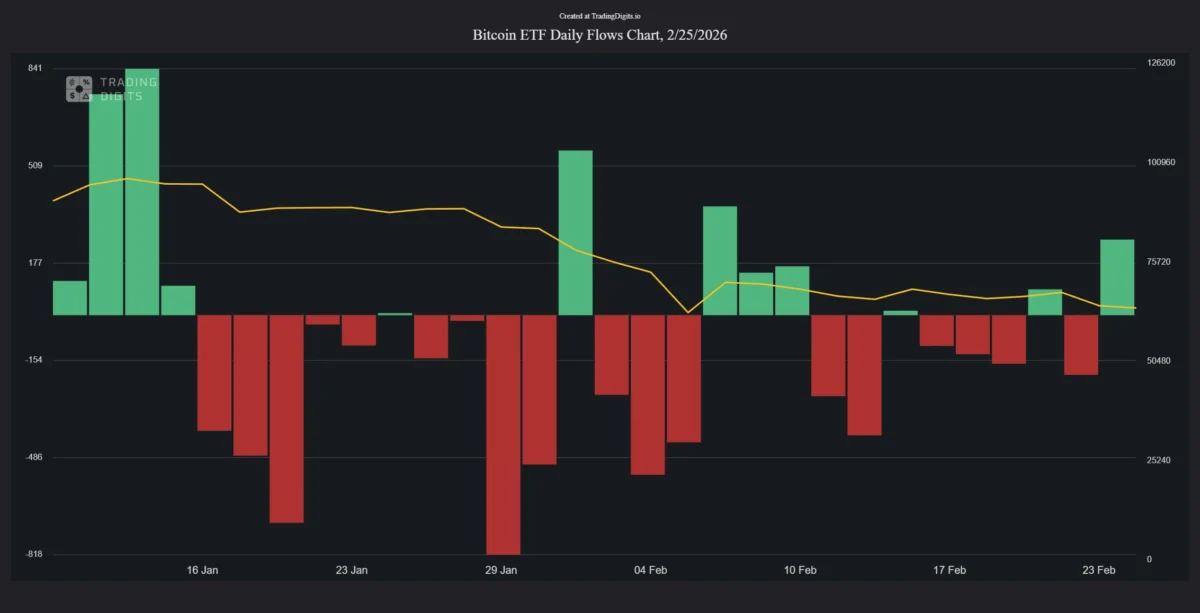Screen dimensions: 1200x613
Task: Click the 04 Feb date label
Action: click(x=651, y=570)
